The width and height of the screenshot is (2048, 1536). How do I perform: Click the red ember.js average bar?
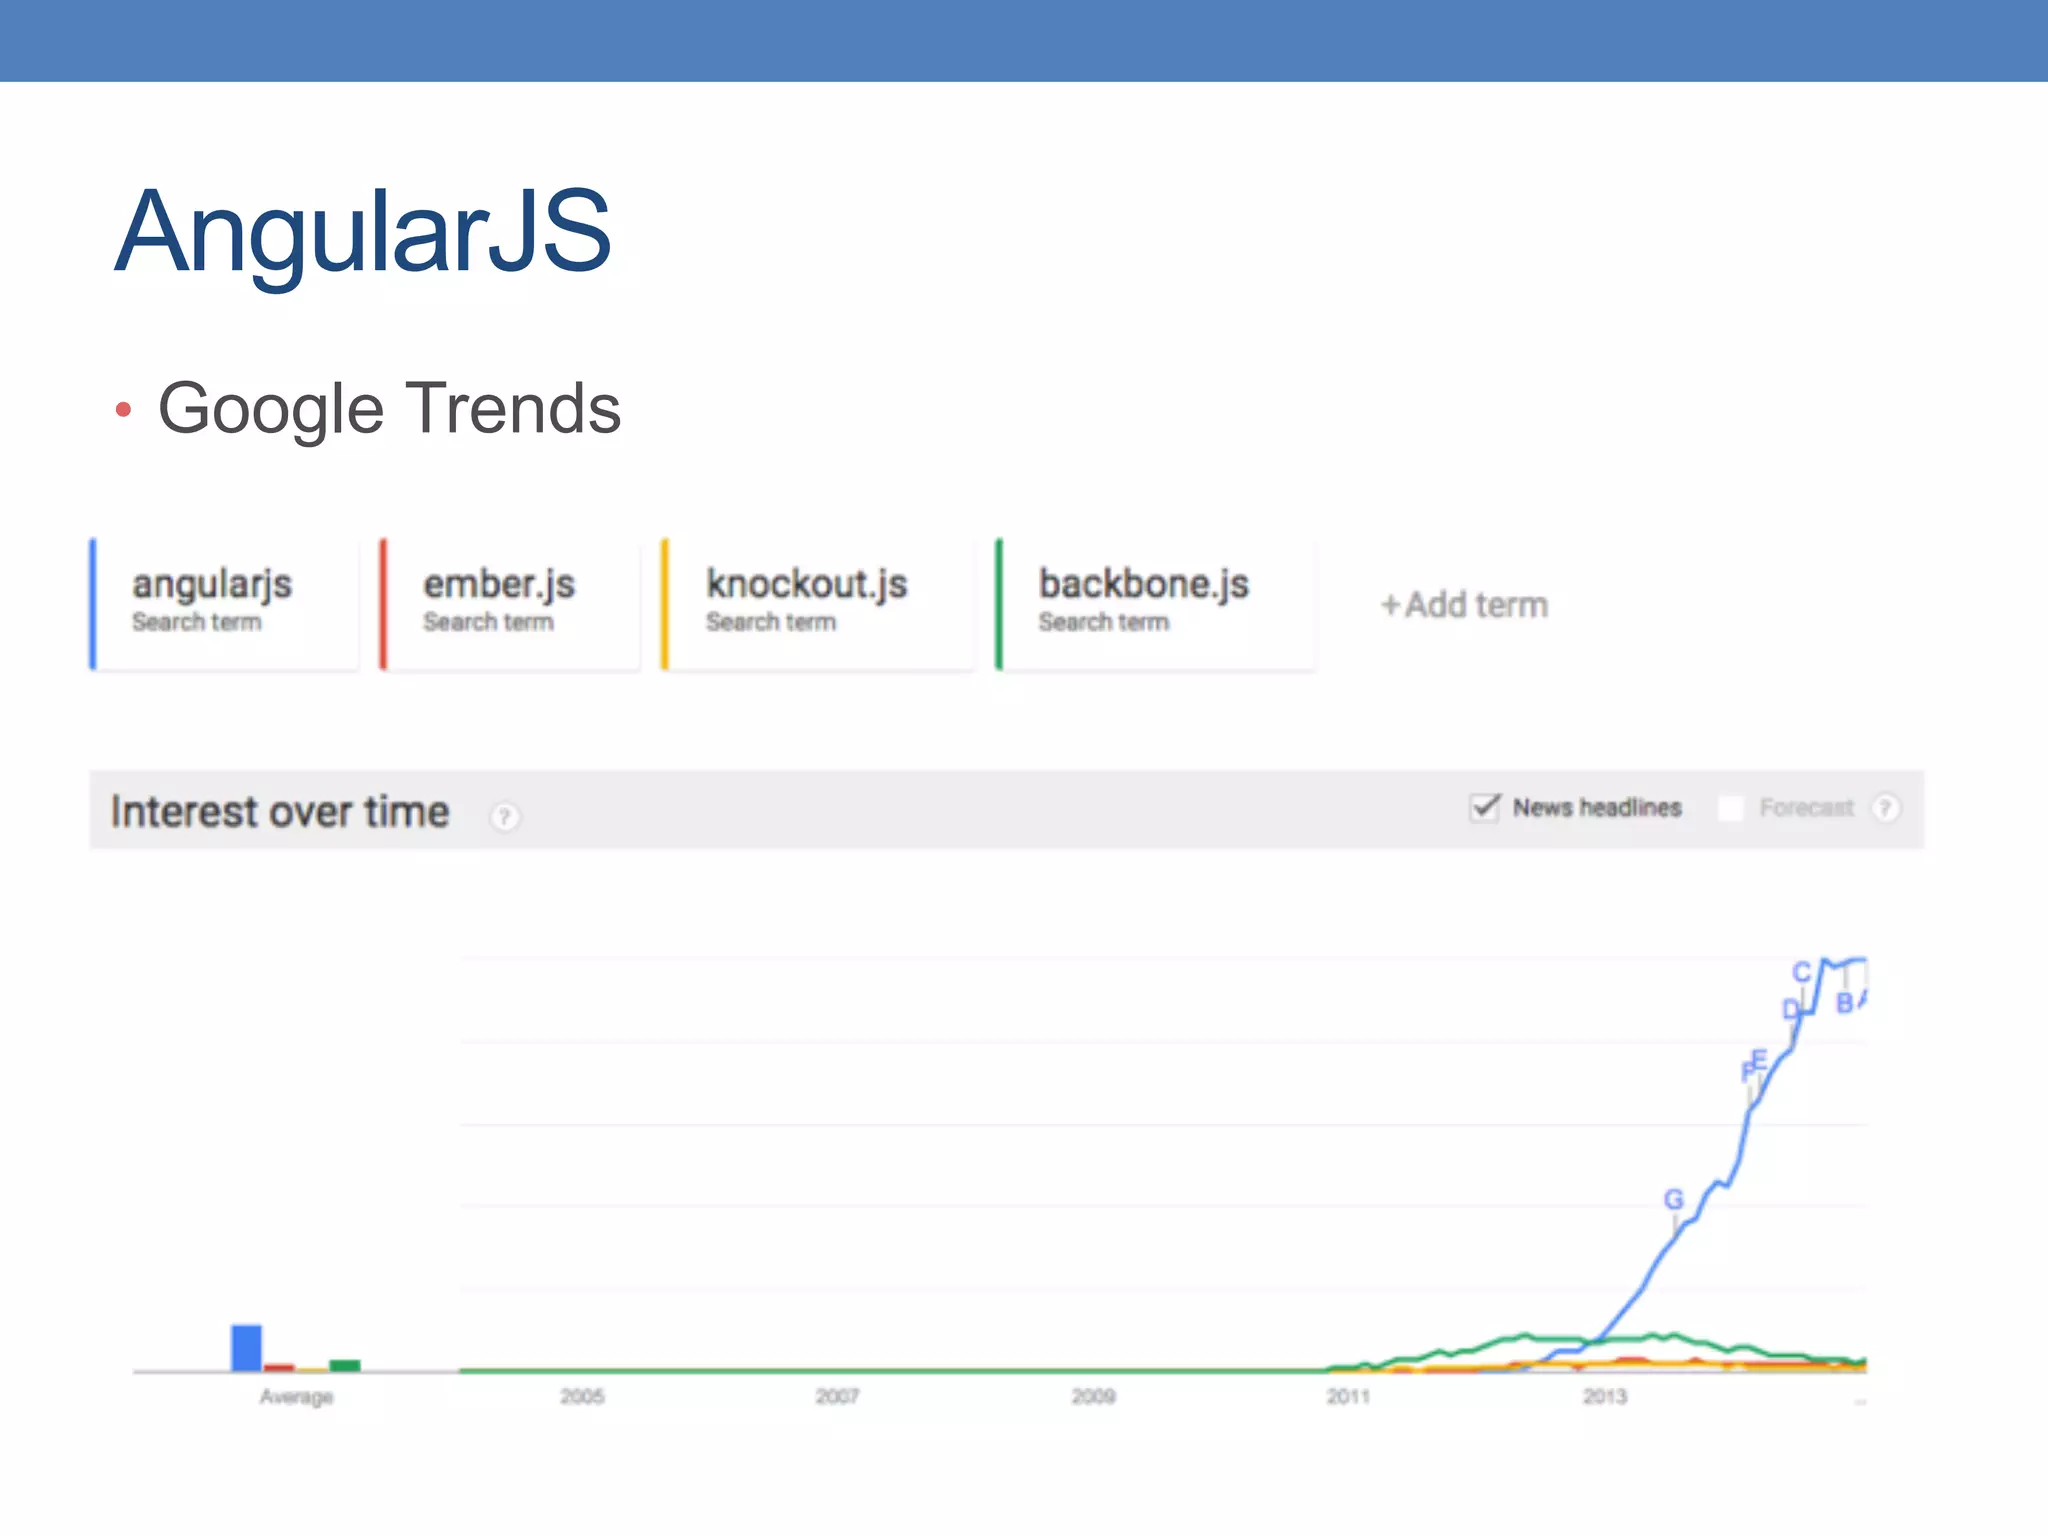pyautogui.click(x=279, y=1367)
